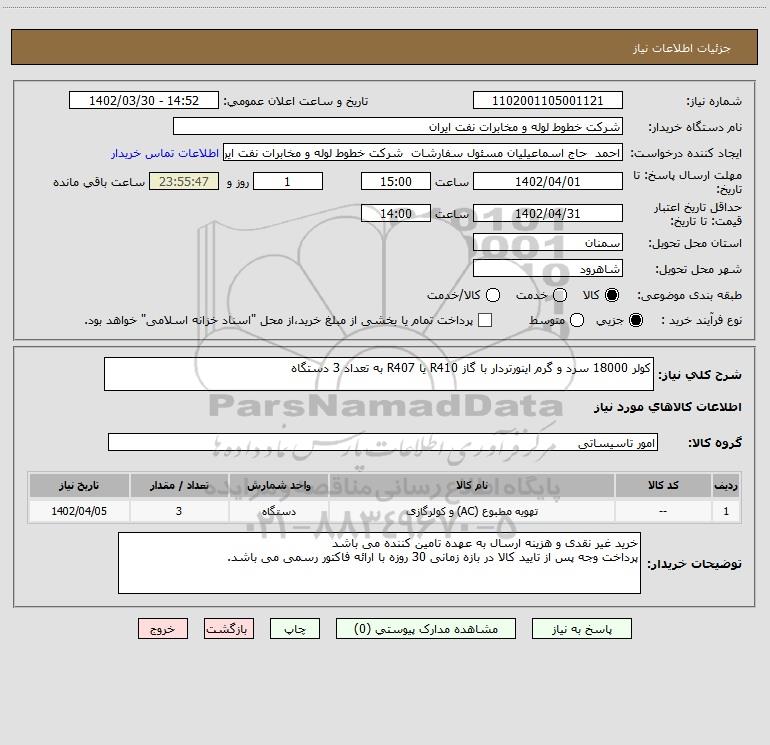
Task: Click the announcement date field 1402/03/30 - 14:52
Action: coord(143,101)
